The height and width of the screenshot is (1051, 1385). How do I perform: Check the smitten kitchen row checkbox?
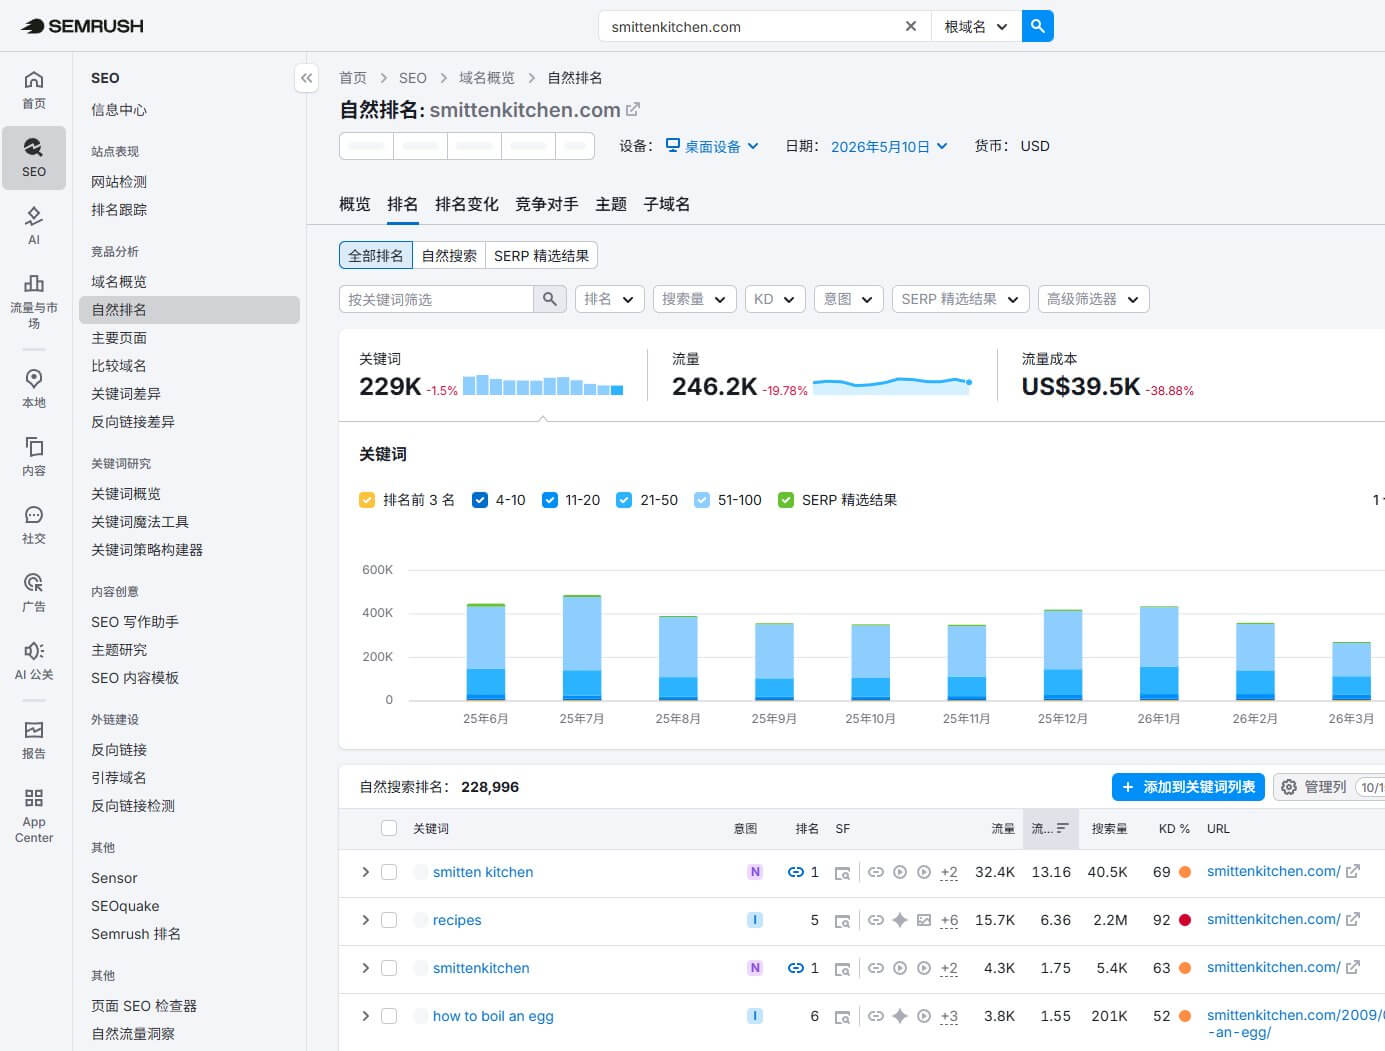(x=389, y=872)
